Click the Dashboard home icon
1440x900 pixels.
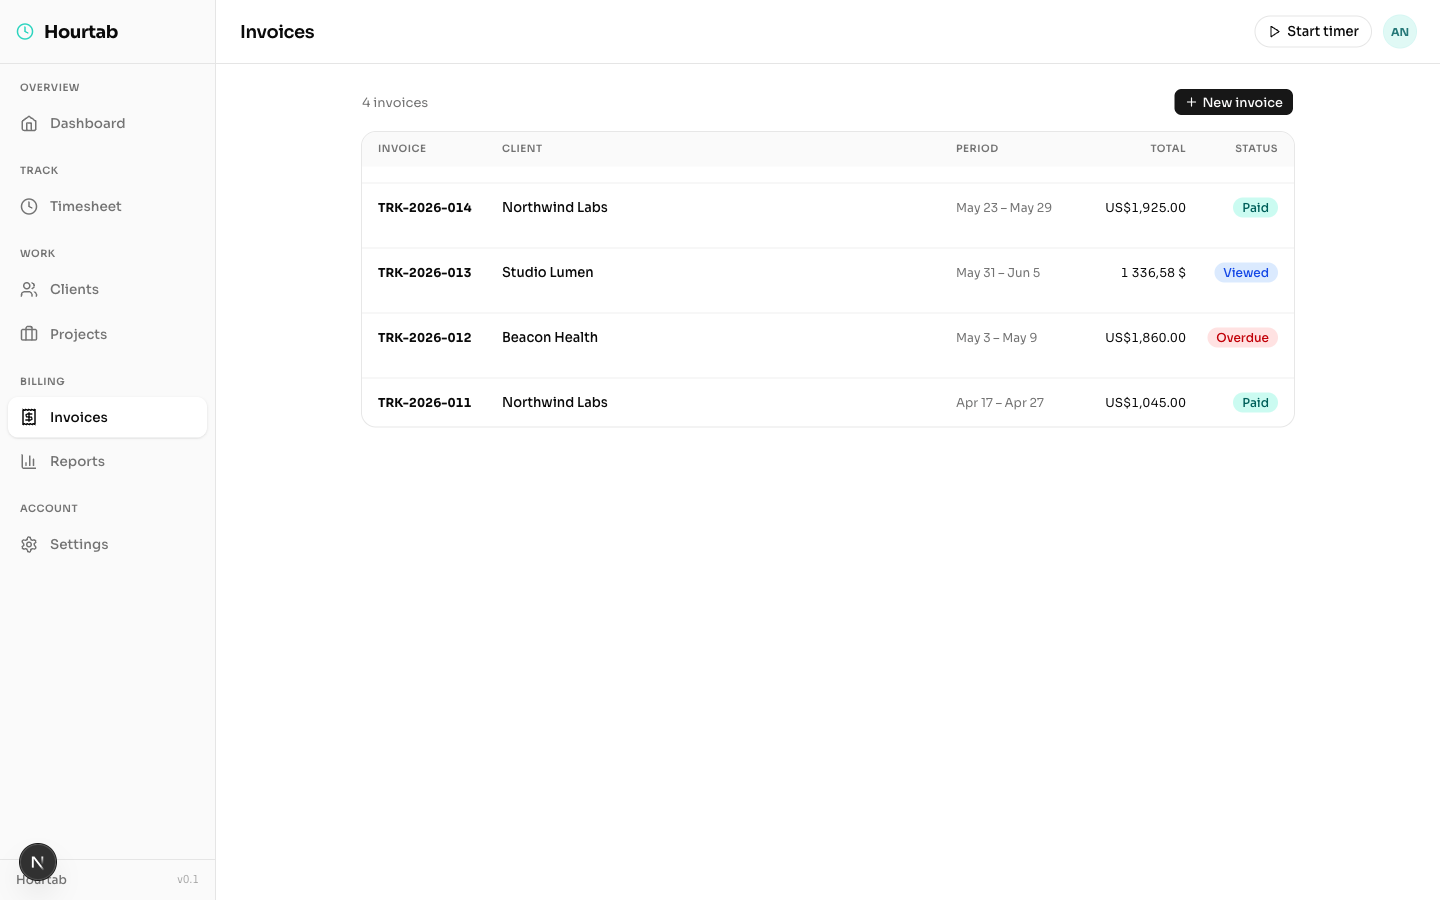(x=29, y=124)
